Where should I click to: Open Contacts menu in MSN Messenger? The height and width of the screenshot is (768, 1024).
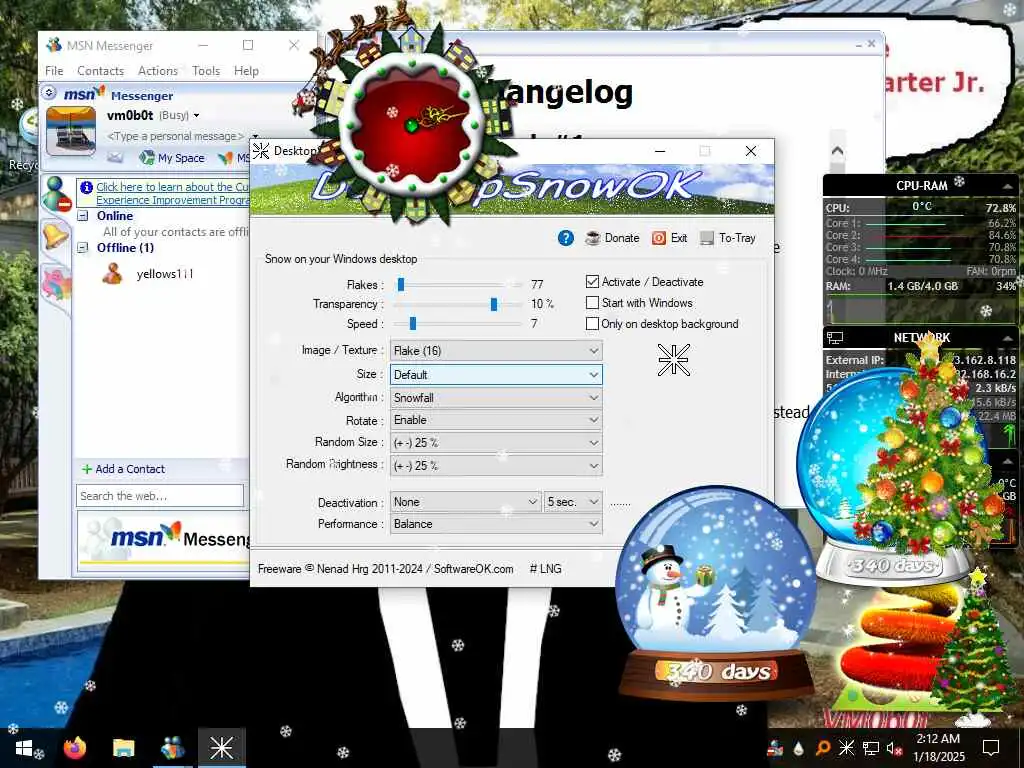click(101, 71)
